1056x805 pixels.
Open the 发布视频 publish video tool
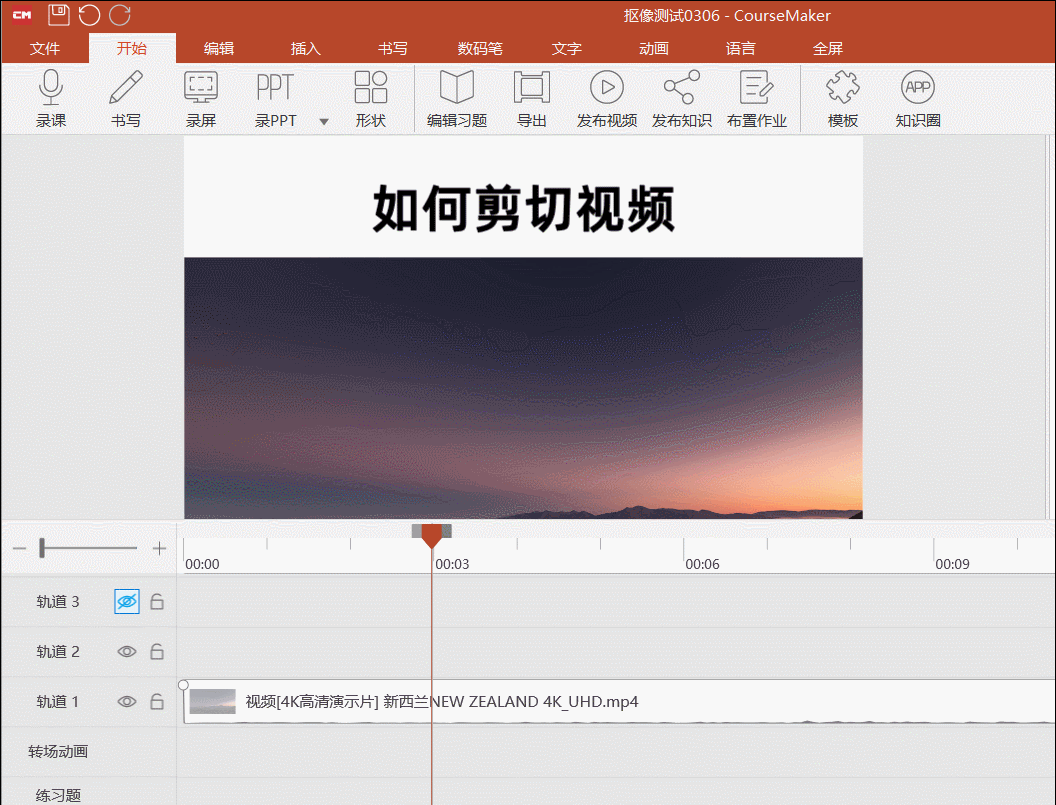coord(606,97)
